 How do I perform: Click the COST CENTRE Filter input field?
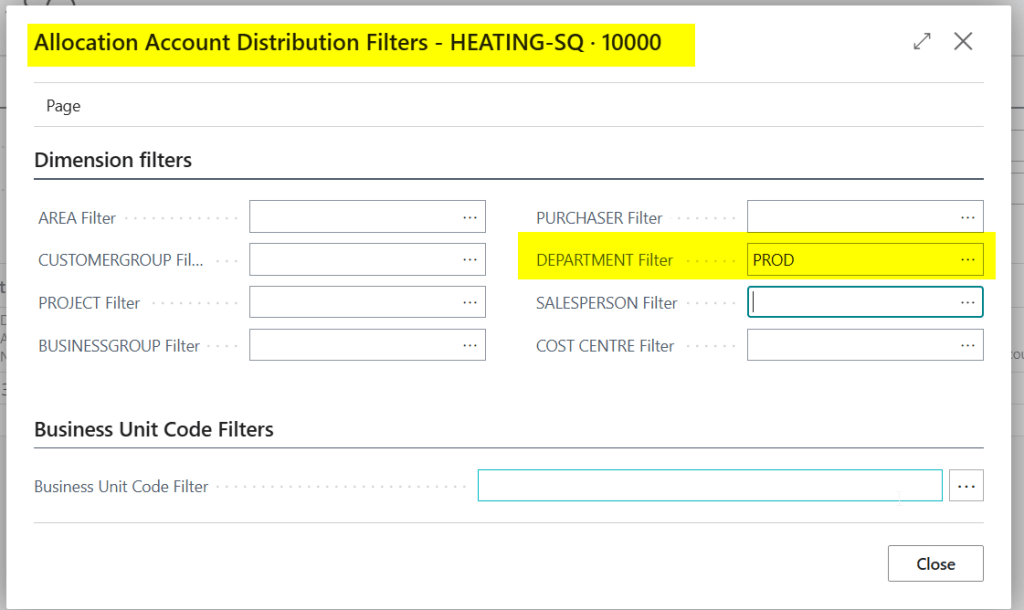[850, 345]
